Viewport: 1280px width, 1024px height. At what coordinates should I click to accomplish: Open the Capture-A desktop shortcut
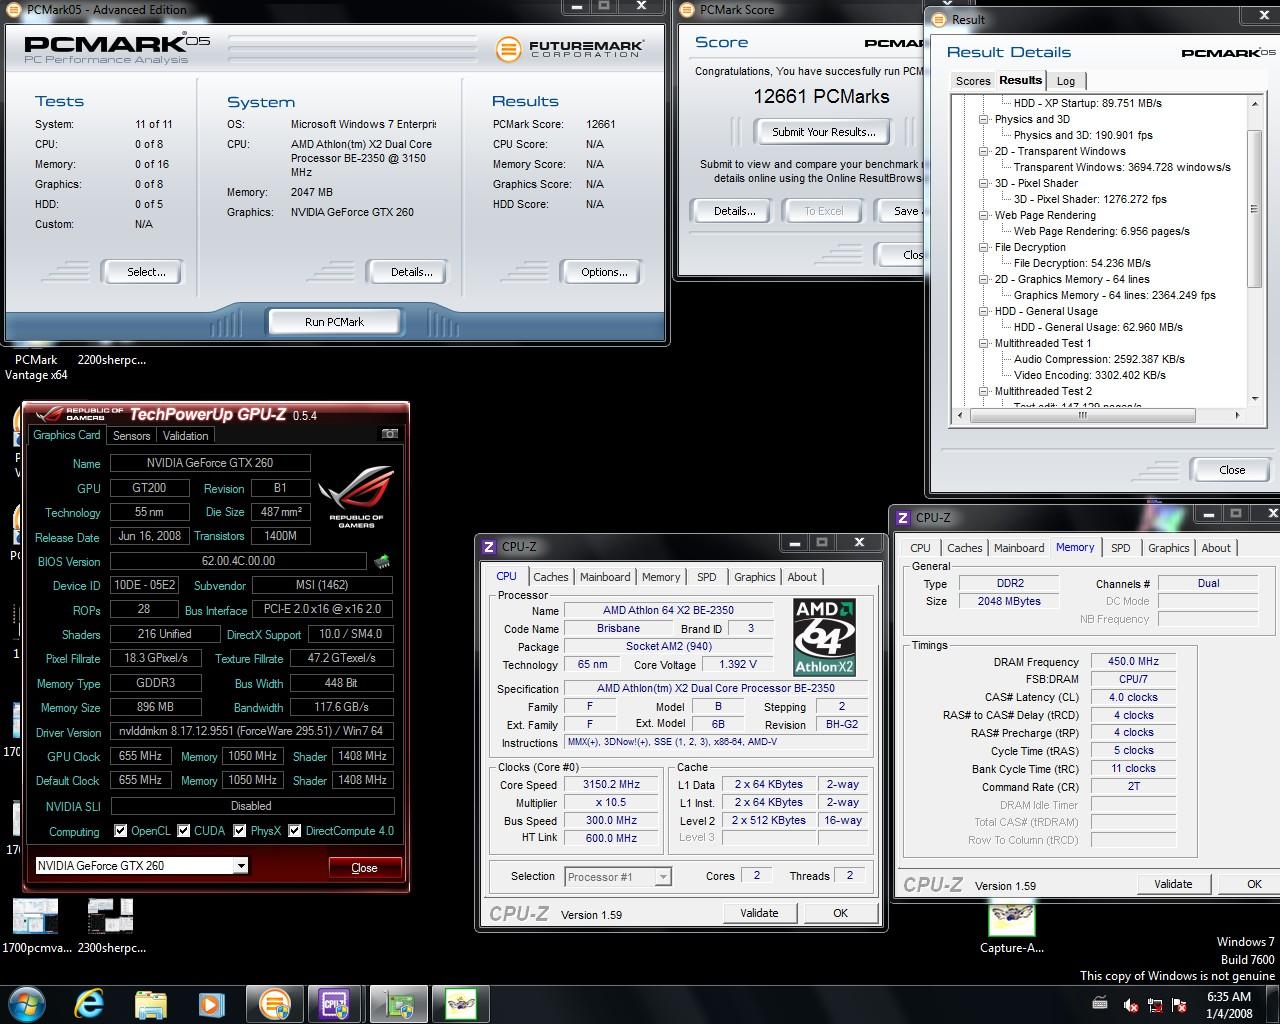(1011, 929)
